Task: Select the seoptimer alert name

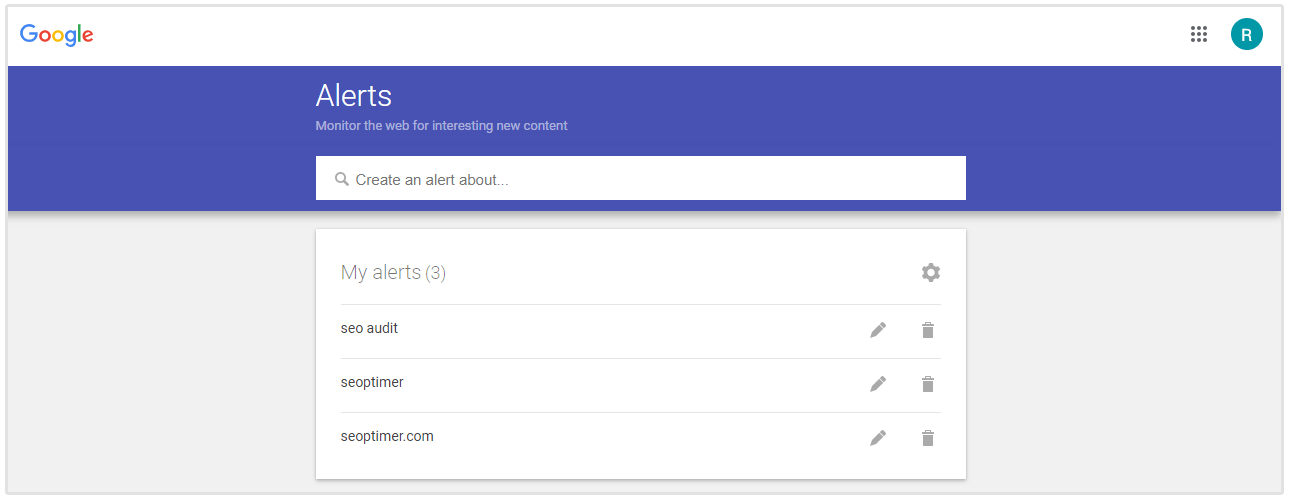Action: (x=372, y=382)
